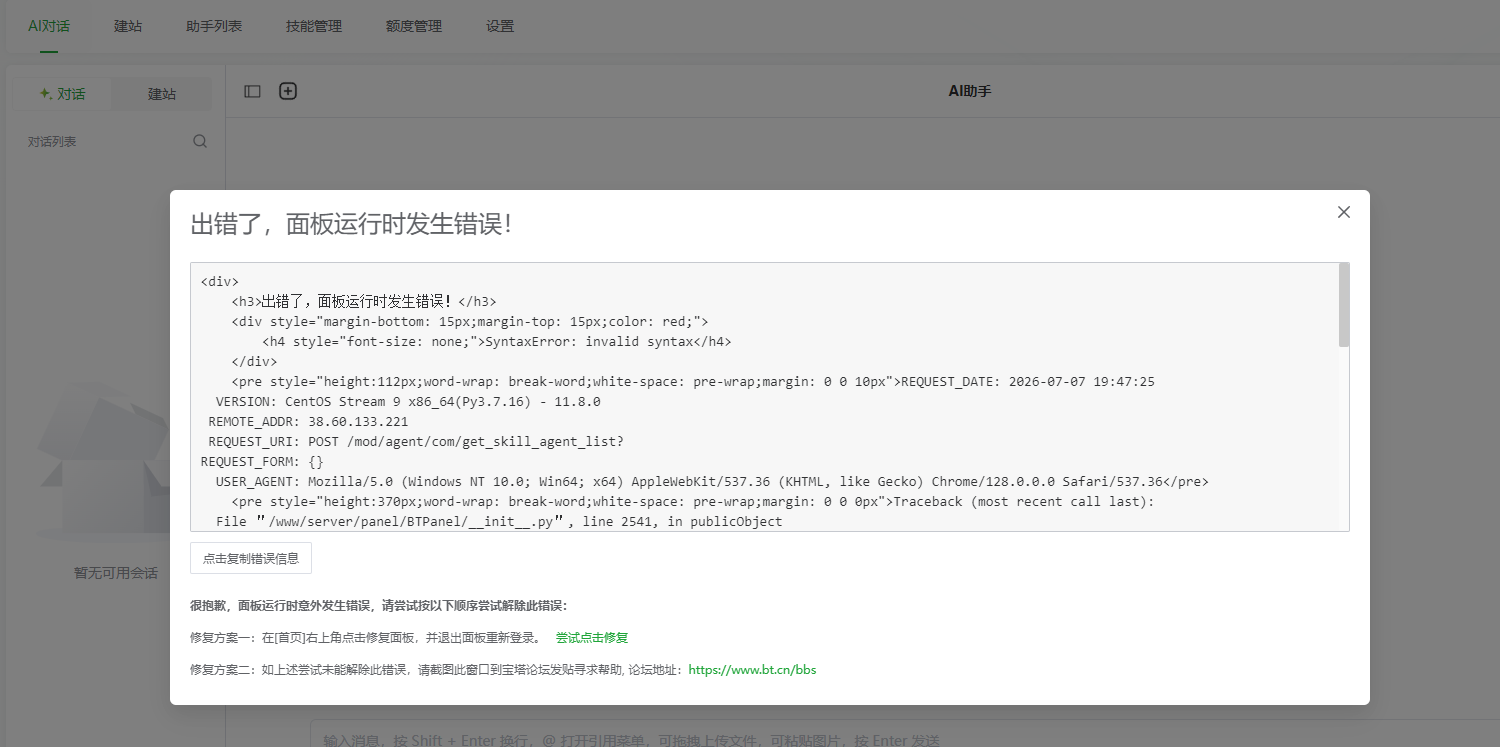Click the 修复方案二 instruction text
This screenshot has width=1500, height=747.
point(438,669)
